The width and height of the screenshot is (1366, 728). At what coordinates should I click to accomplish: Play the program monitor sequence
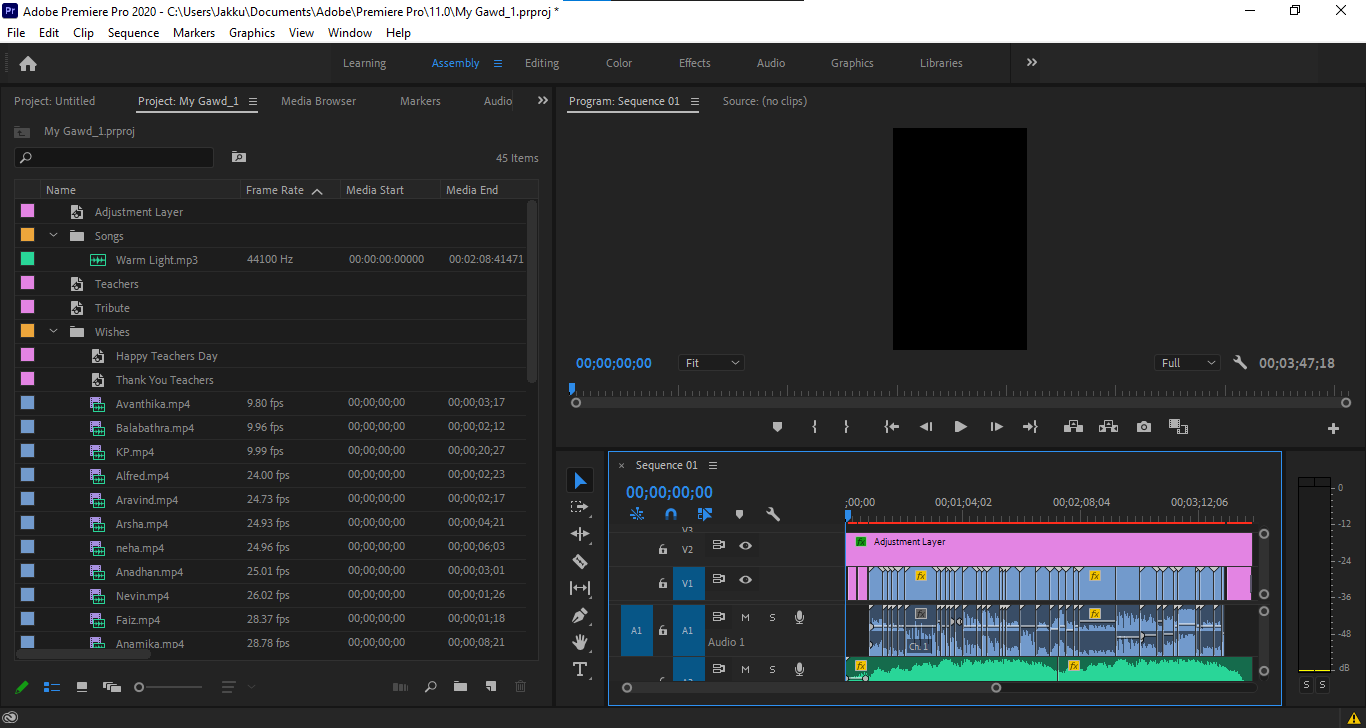click(960, 427)
